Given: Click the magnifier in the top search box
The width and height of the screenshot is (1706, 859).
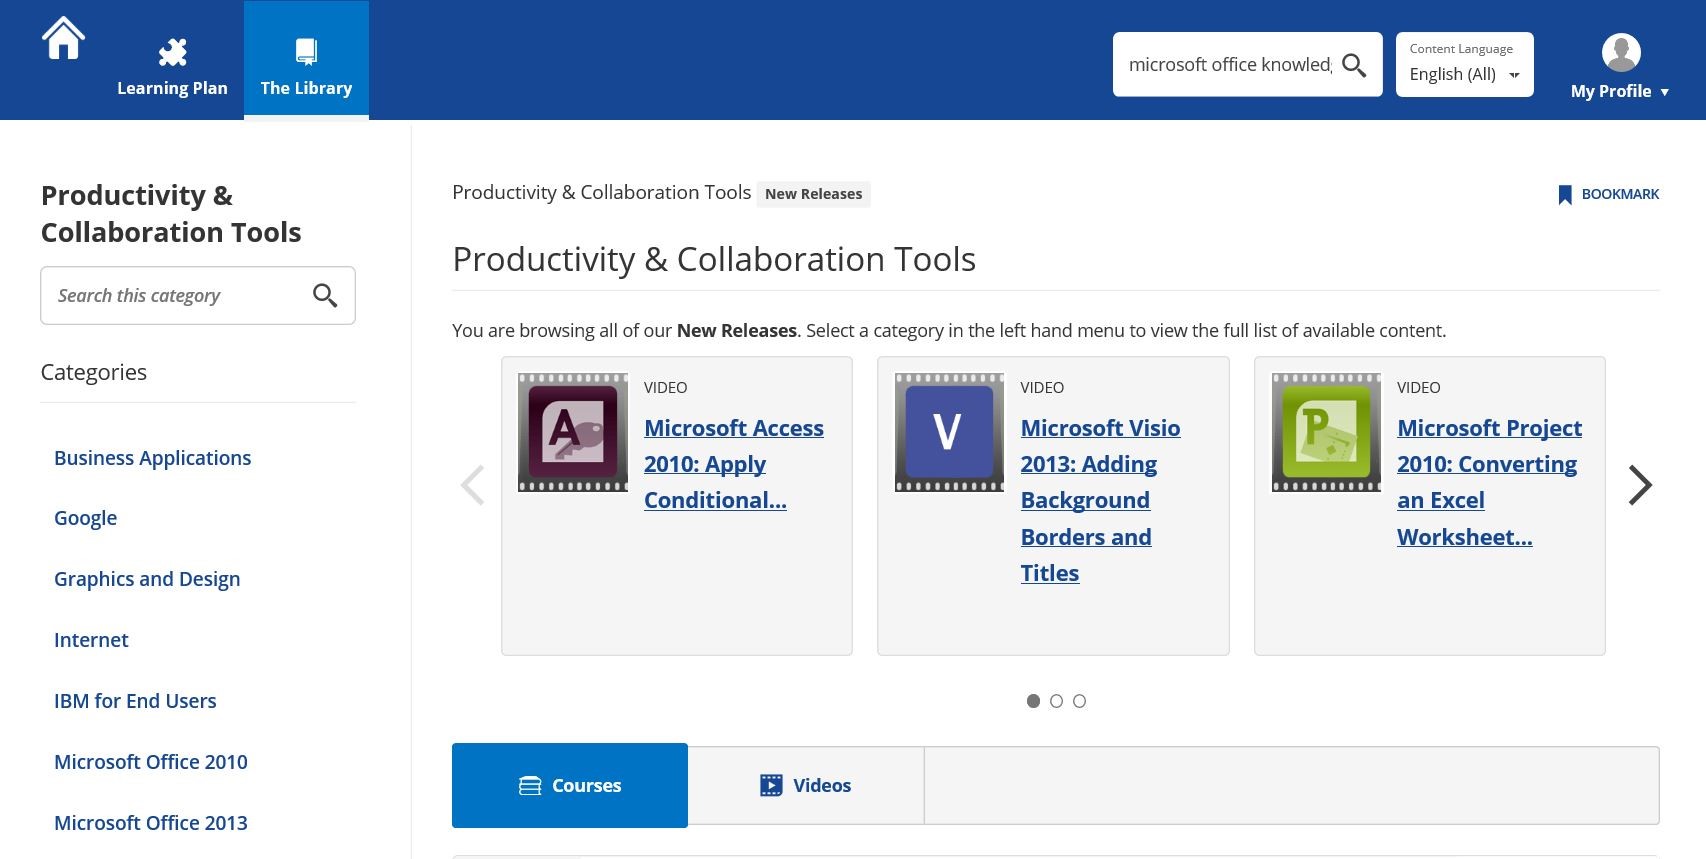Looking at the screenshot, I should tap(1354, 65).
